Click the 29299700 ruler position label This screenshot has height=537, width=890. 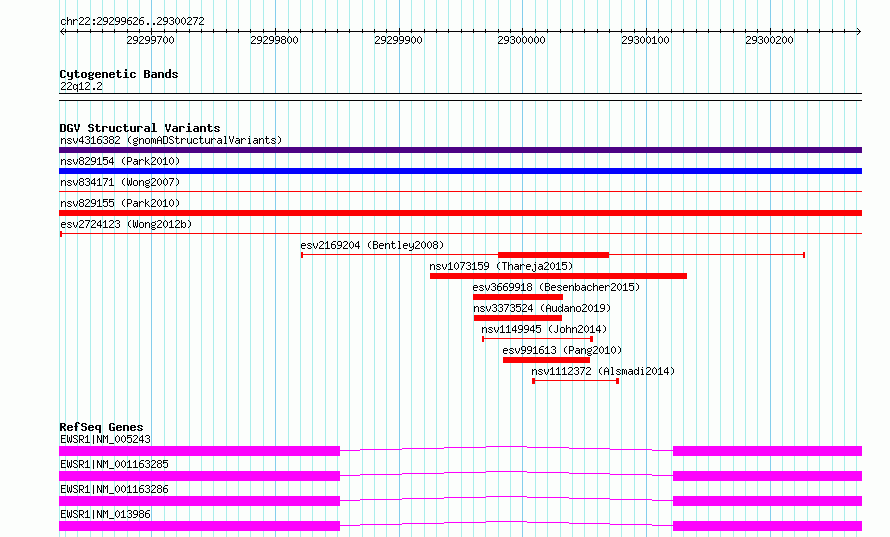pos(150,40)
